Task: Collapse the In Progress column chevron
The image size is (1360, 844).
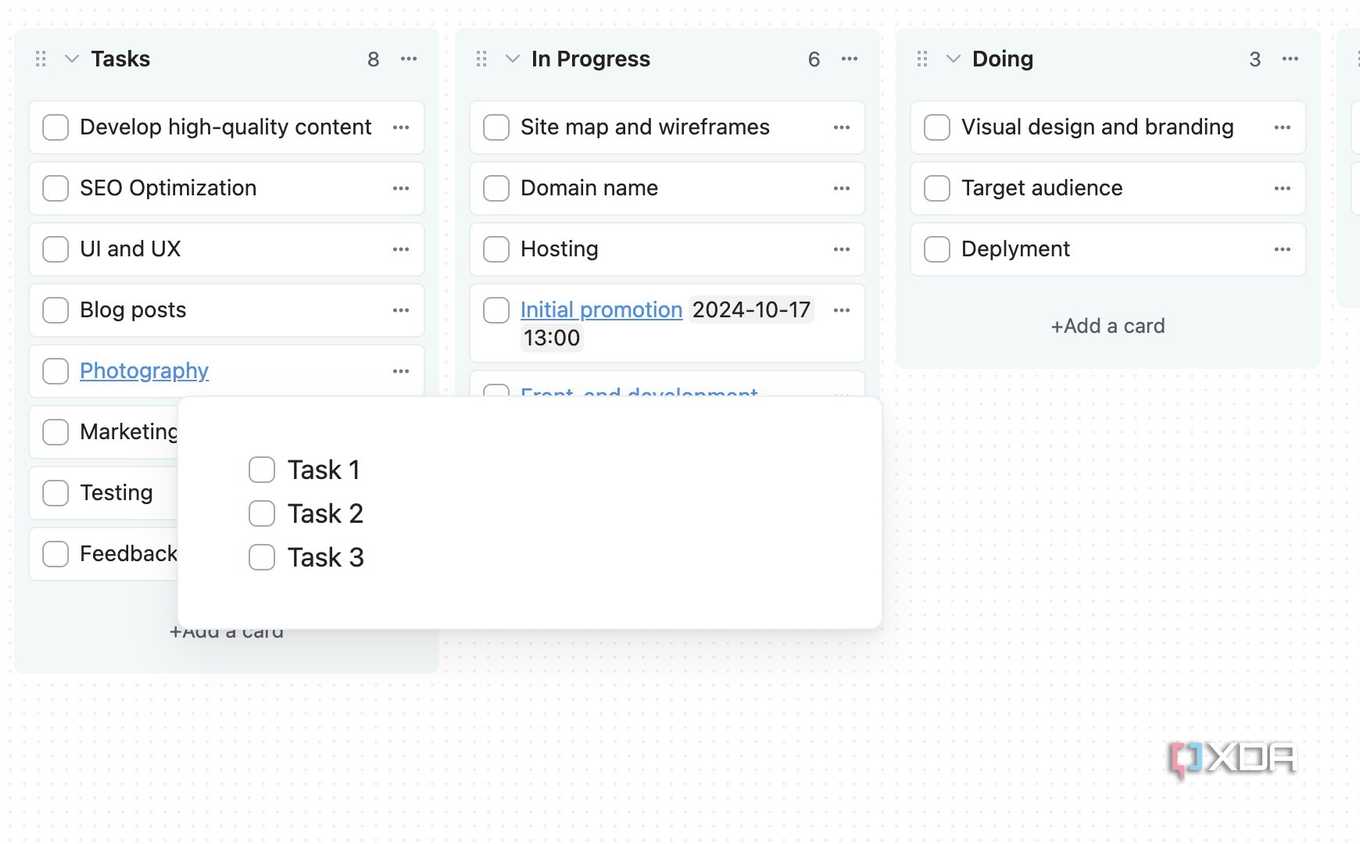Action: (512, 59)
